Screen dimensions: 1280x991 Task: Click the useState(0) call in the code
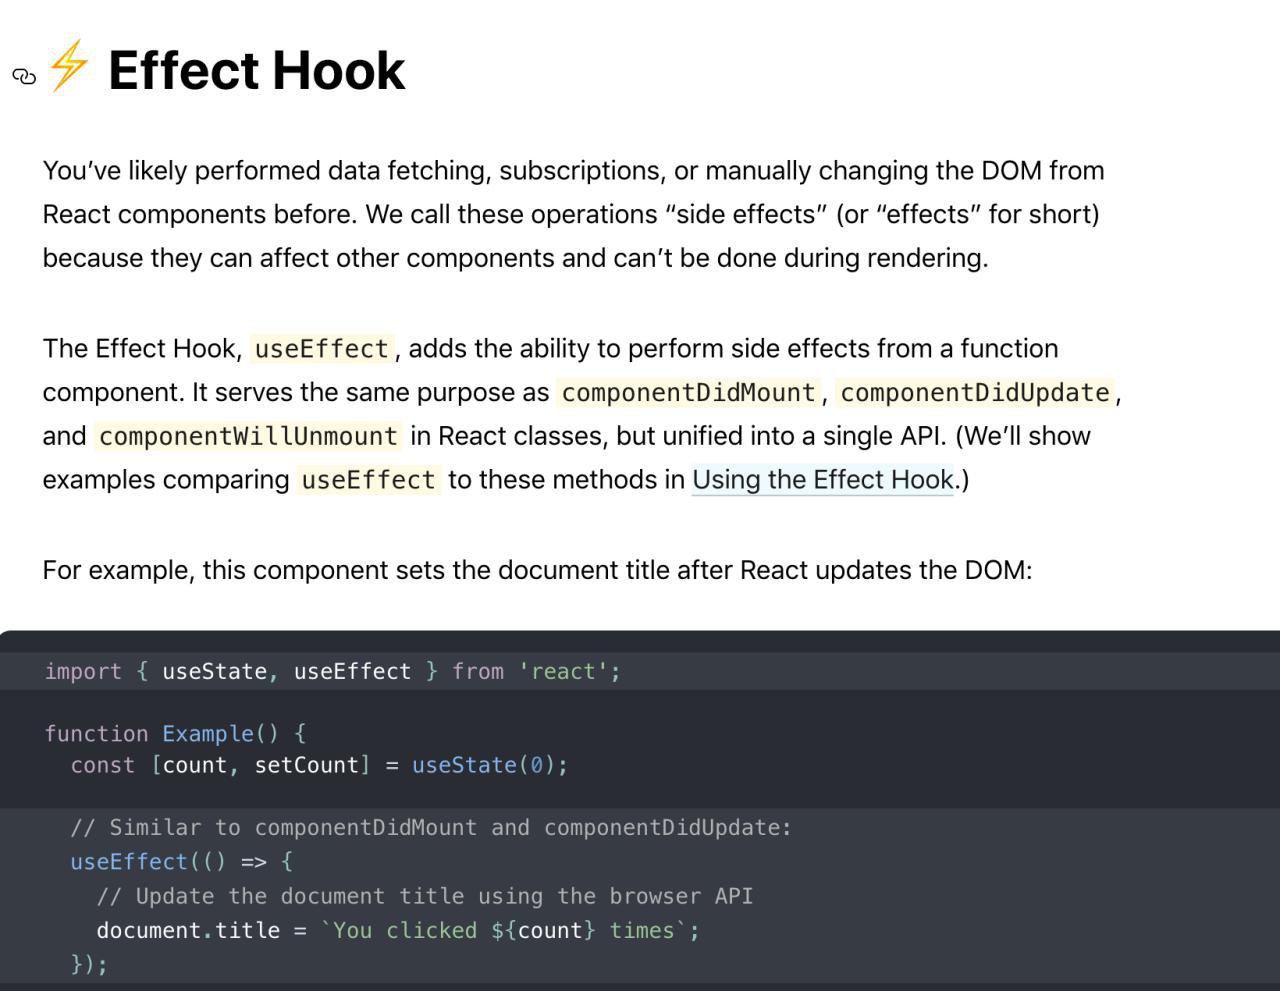pyautogui.click(x=490, y=766)
